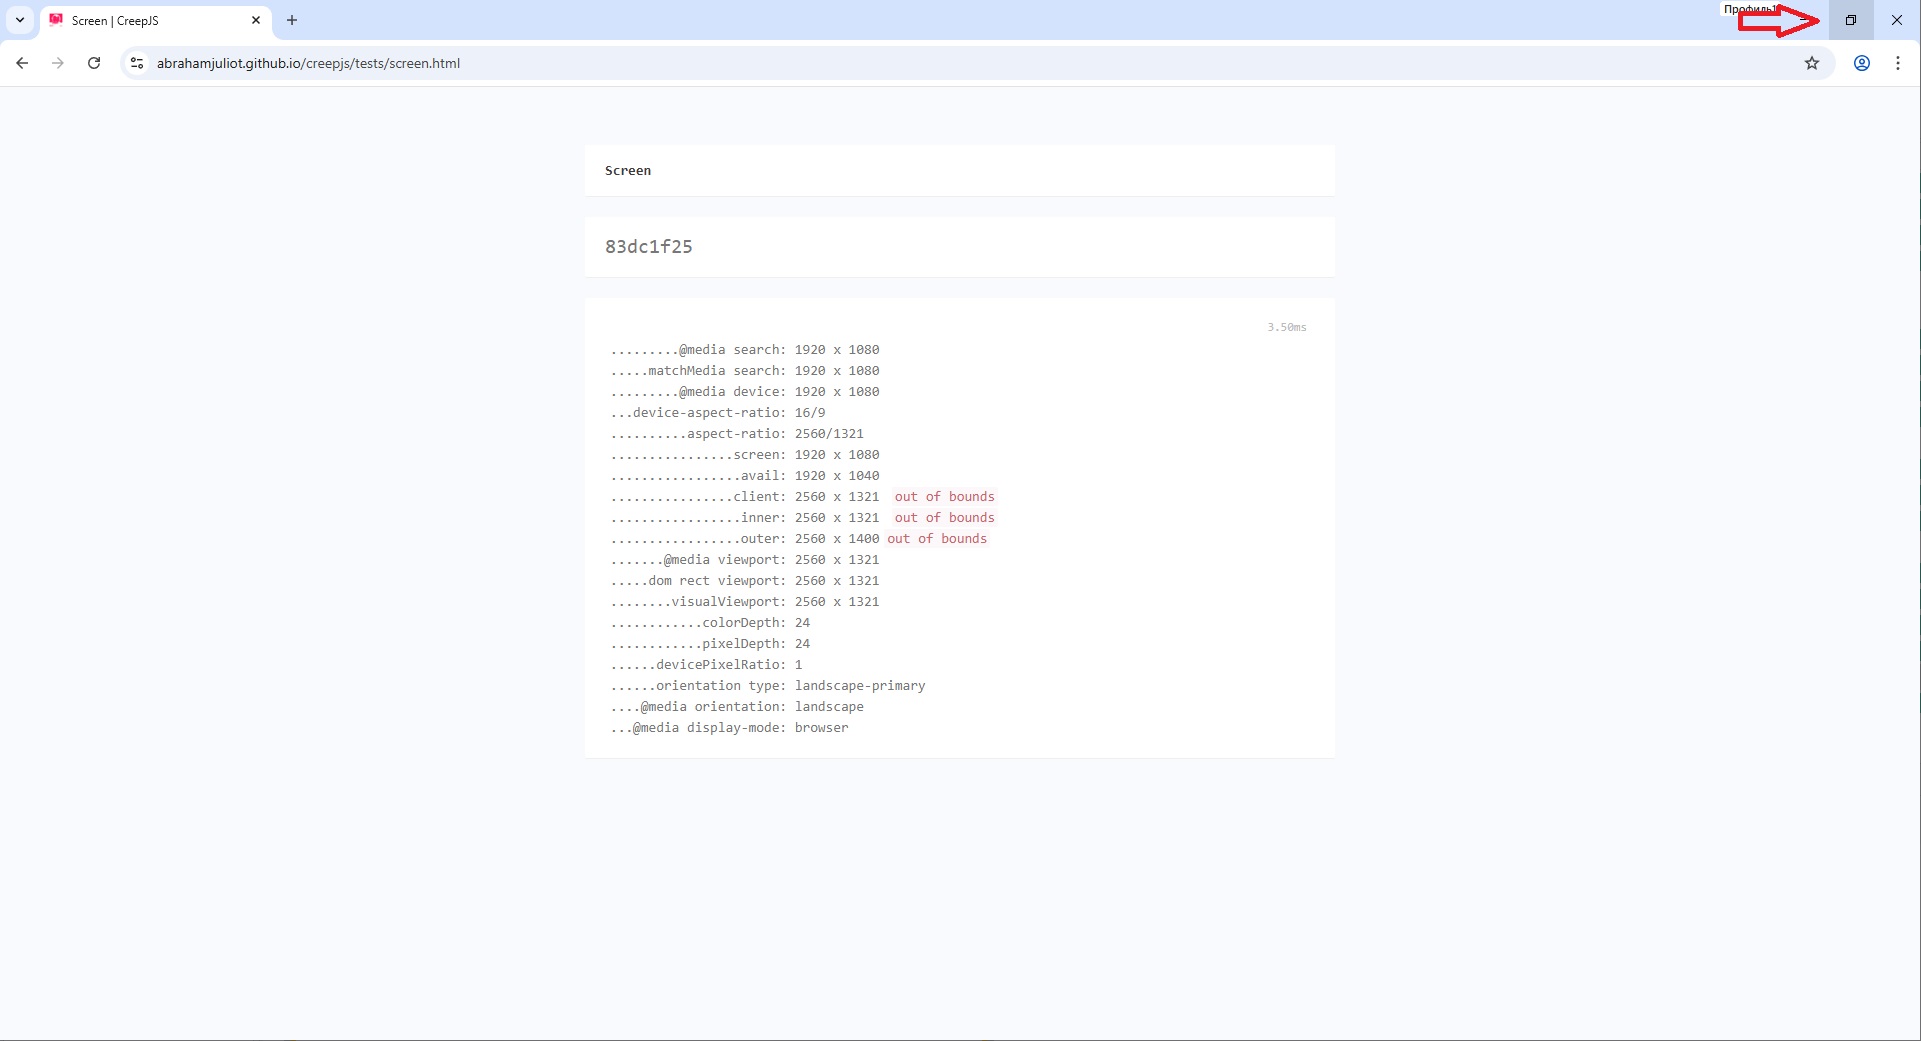Click the "@media device:" row label

click(x=733, y=392)
